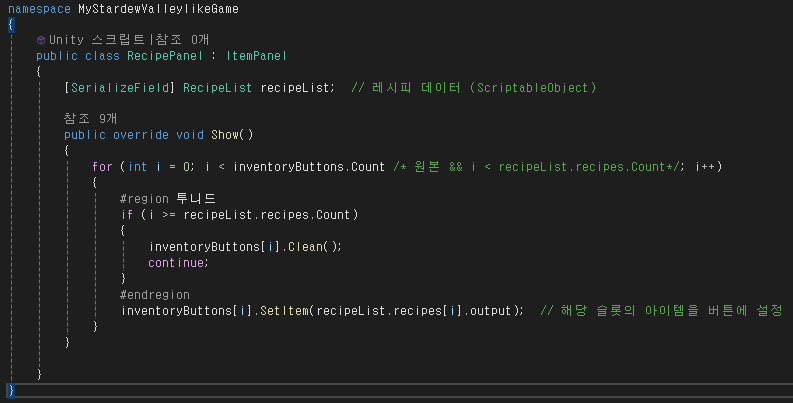Select the class name RecipePanel
Image resolution: width=793 pixels, height=403 pixels.
165,56
